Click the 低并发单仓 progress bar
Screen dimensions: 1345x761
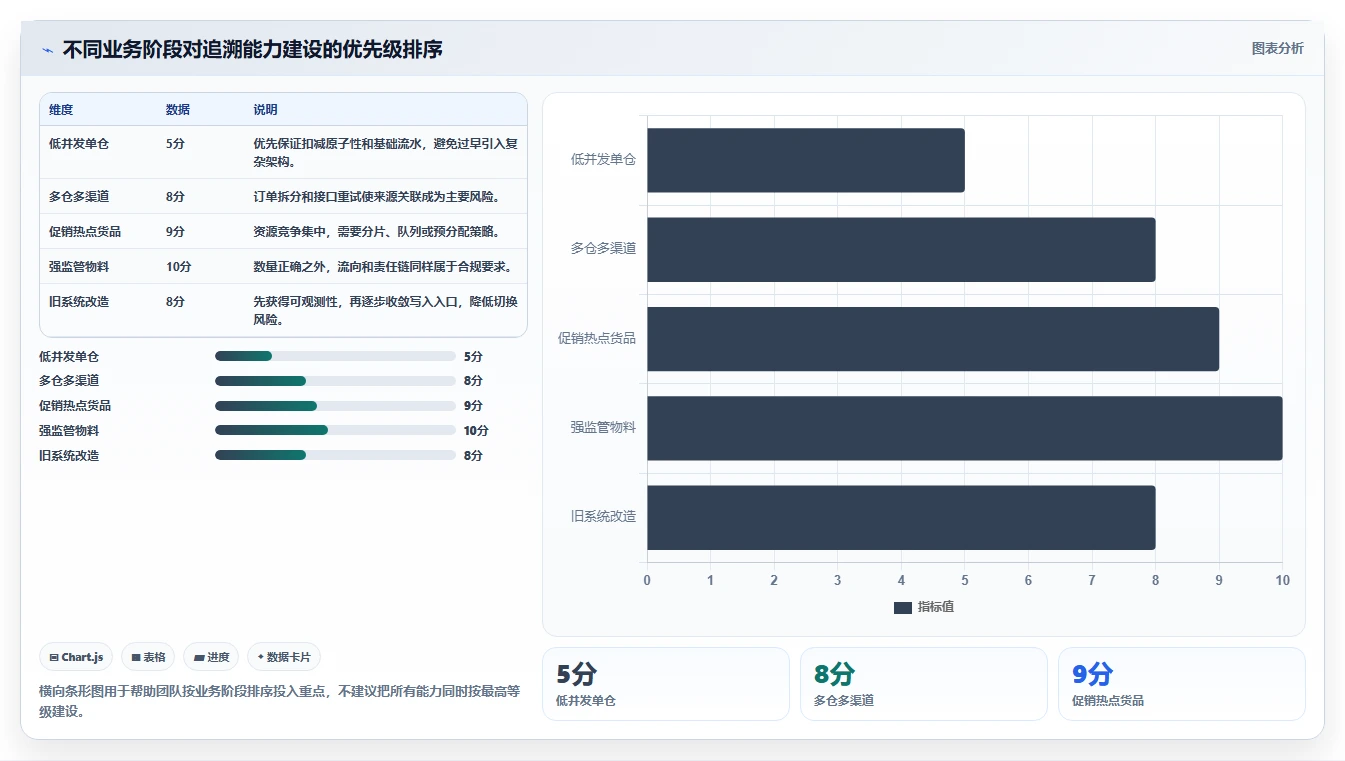point(335,356)
